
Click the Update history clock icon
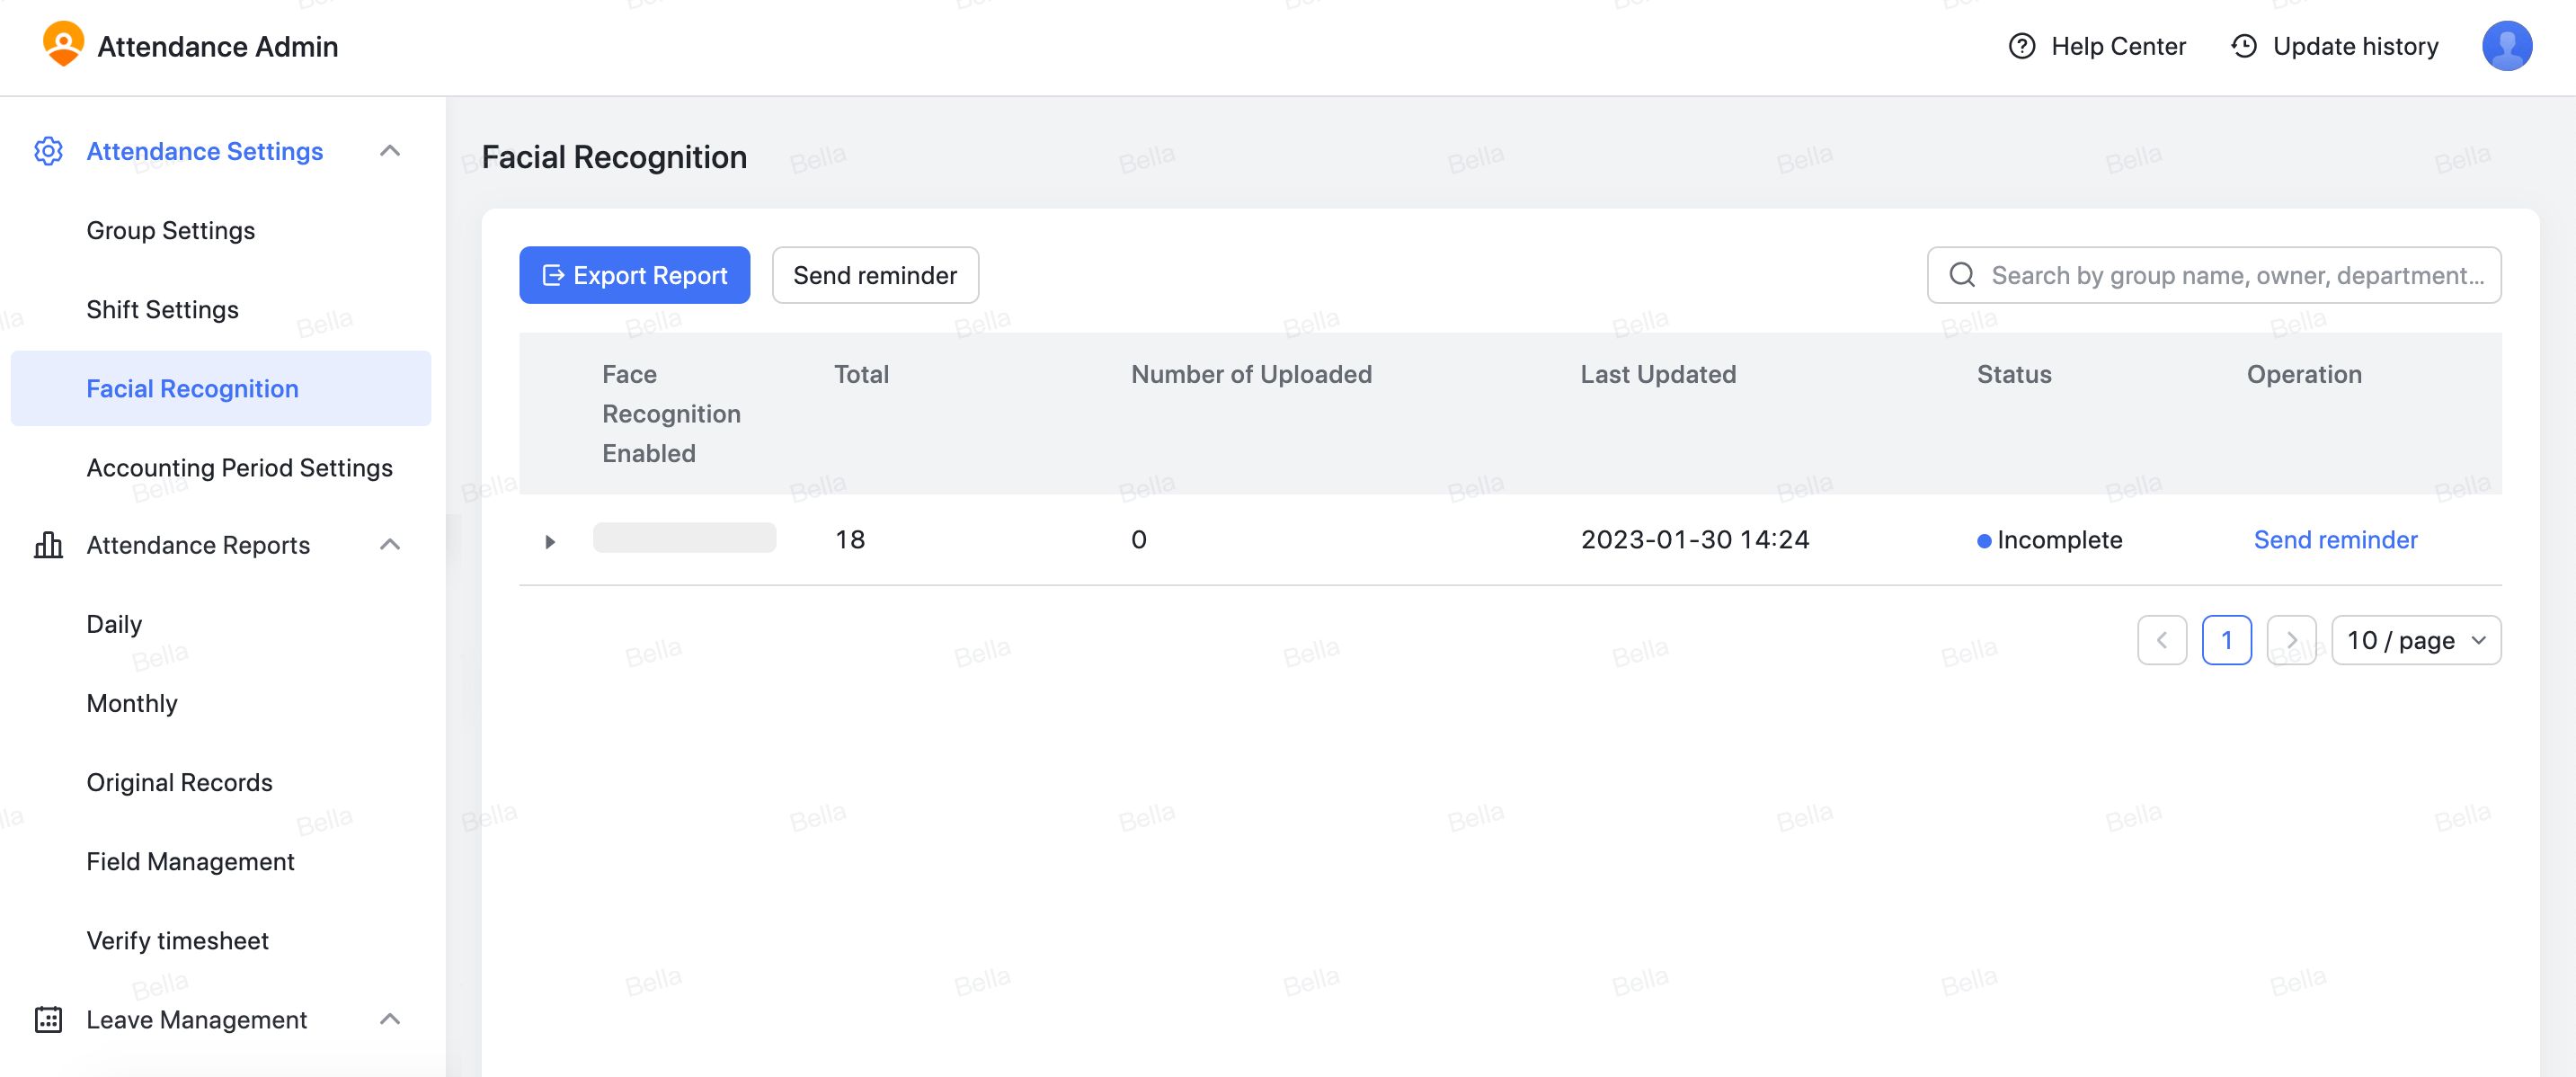pos(2243,46)
